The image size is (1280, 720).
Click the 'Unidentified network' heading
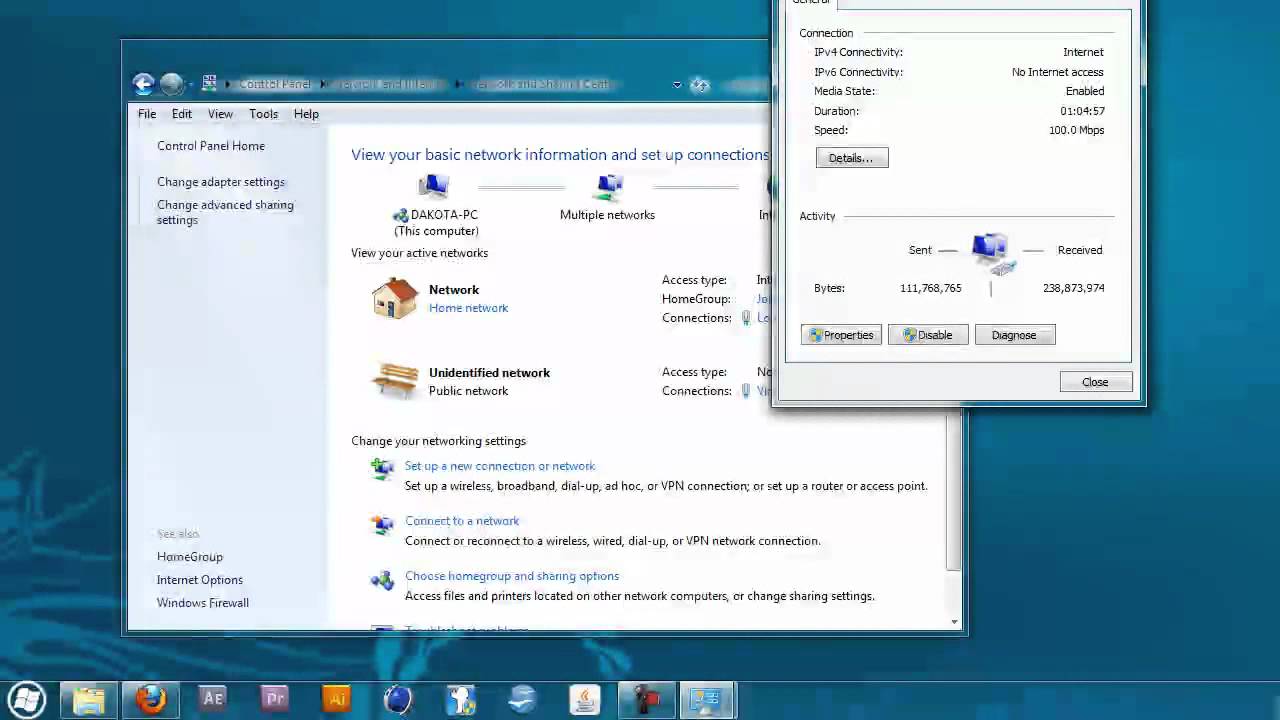click(x=489, y=373)
